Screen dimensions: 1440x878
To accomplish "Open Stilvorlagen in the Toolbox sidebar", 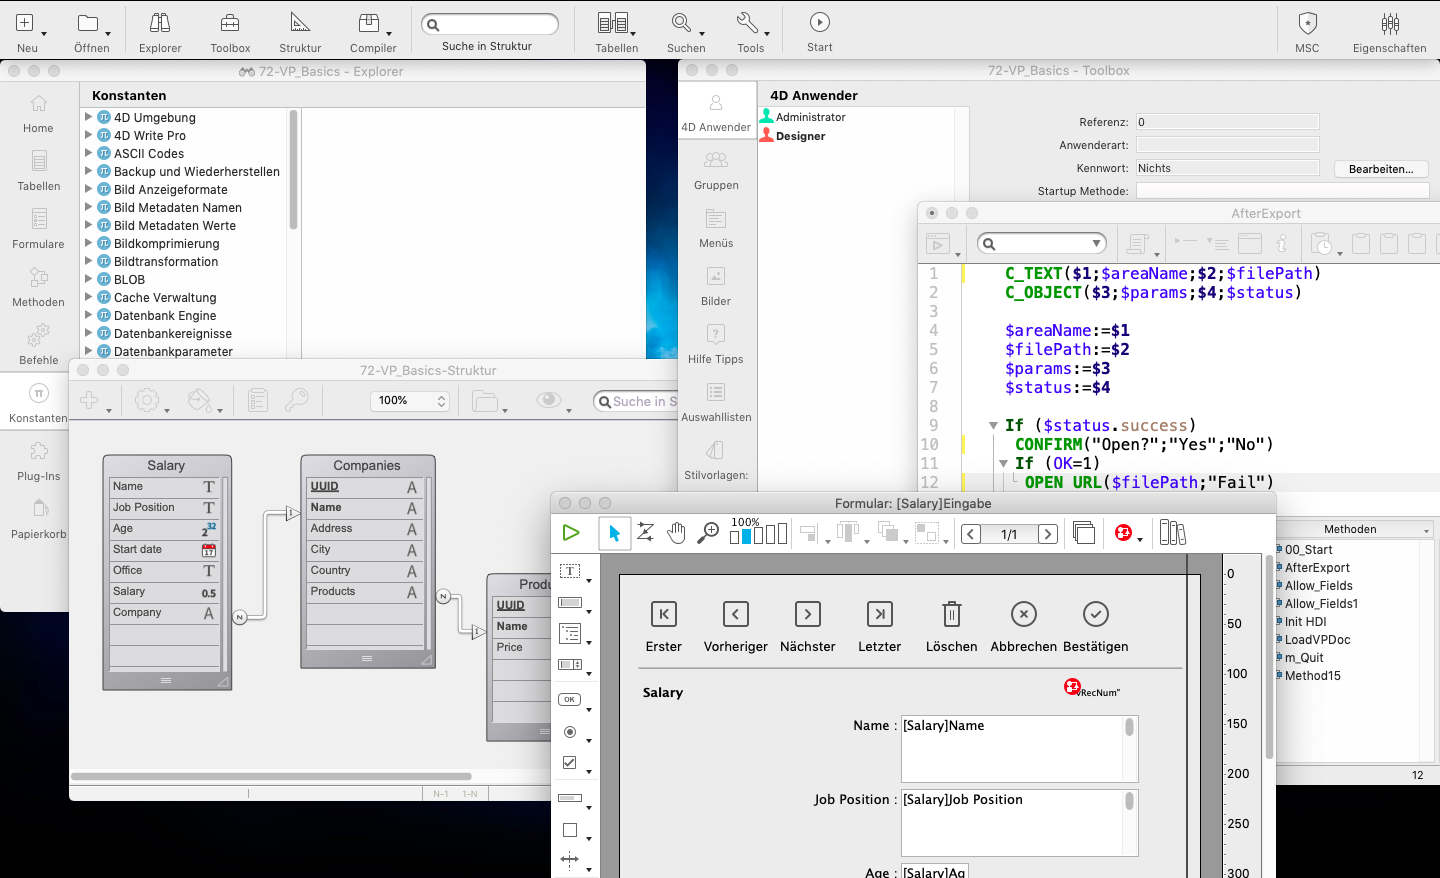I will 716,461.
